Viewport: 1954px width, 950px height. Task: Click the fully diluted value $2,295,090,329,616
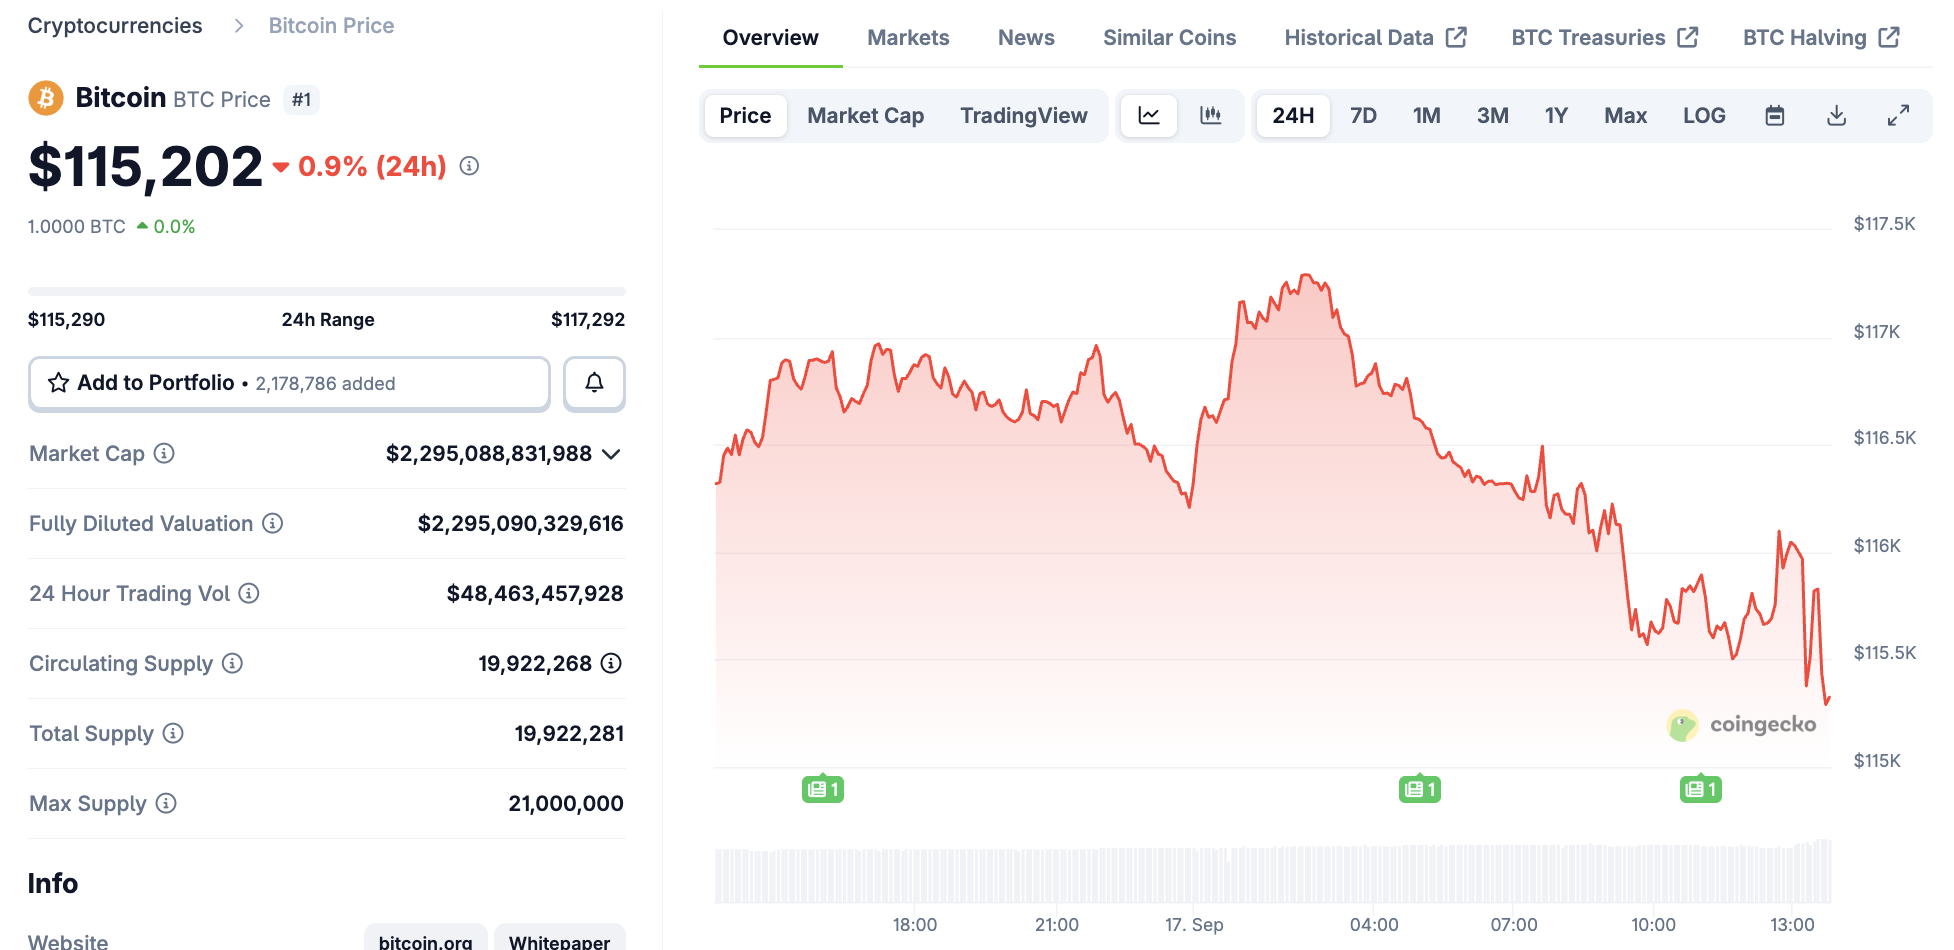pos(521,524)
